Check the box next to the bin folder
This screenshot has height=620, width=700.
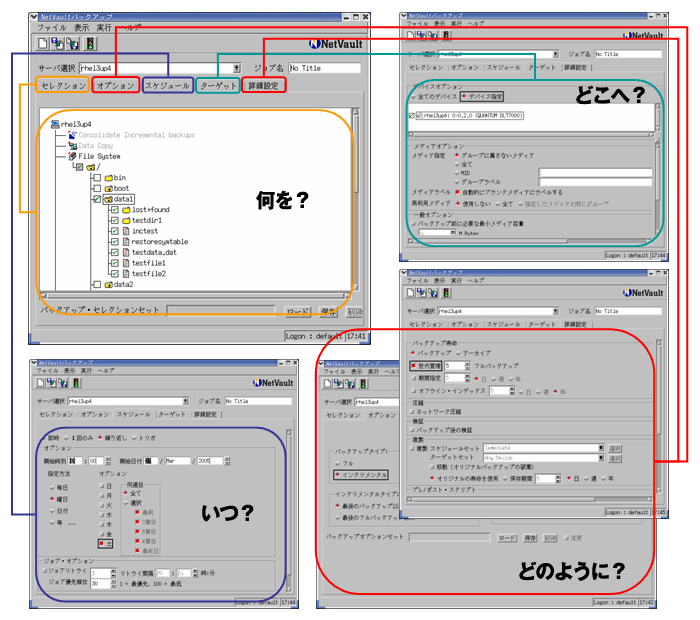coord(96,177)
